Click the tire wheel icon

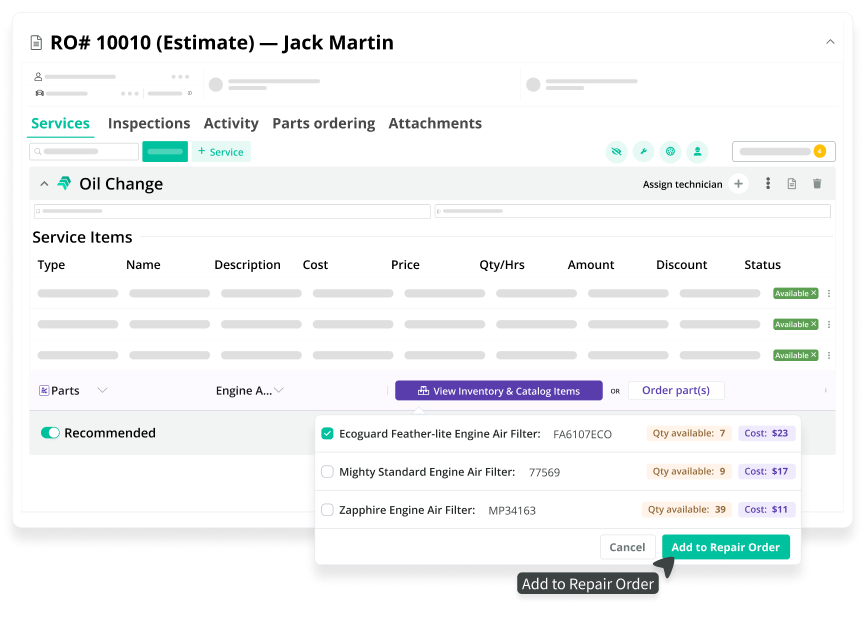[670, 152]
